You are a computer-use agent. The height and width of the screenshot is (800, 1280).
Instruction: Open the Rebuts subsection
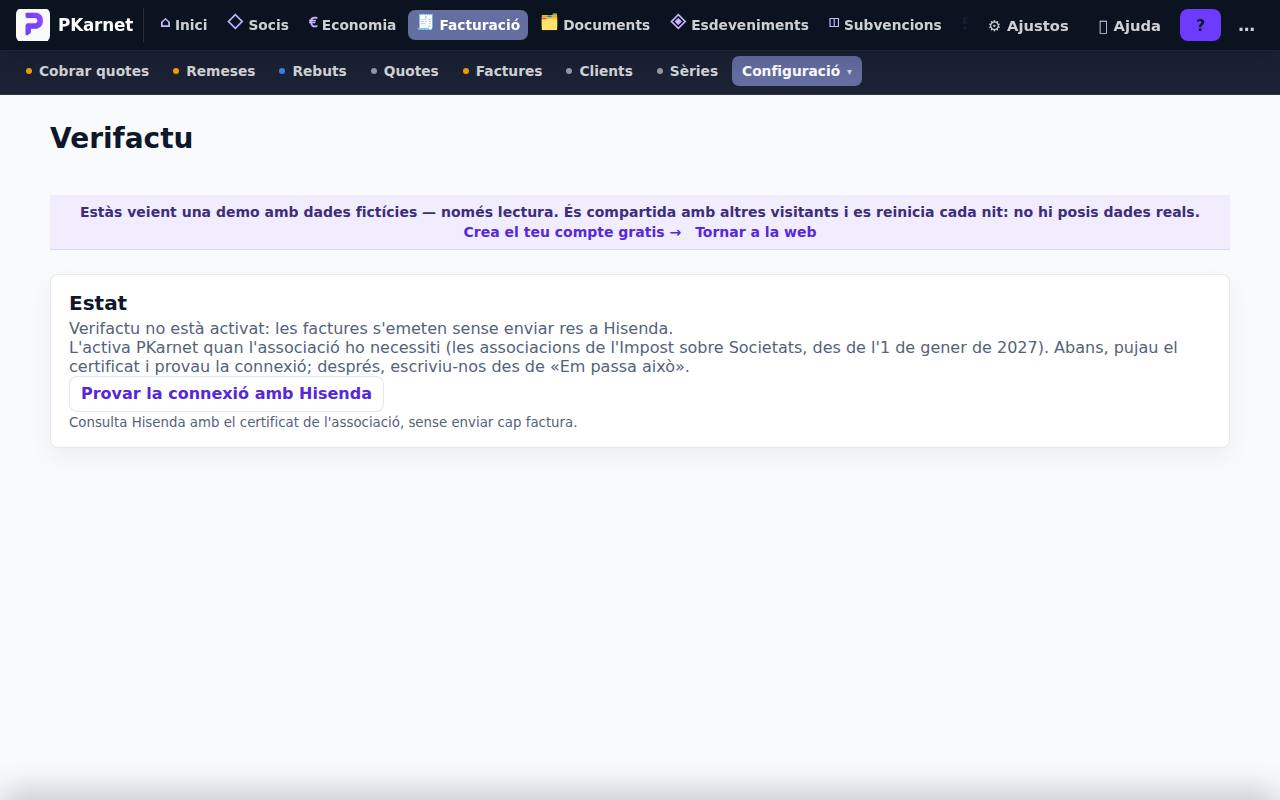click(313, 71)
